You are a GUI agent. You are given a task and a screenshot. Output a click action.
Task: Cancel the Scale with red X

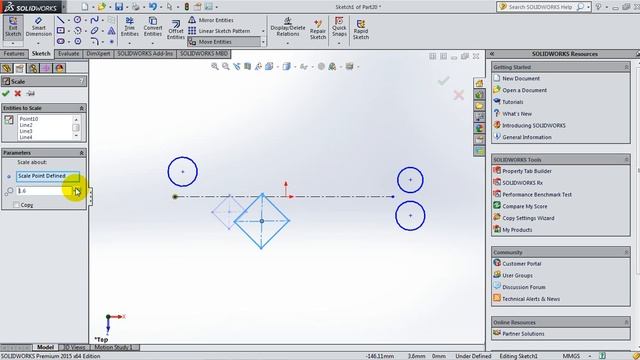pyautogui.click(x=18, y=93)
